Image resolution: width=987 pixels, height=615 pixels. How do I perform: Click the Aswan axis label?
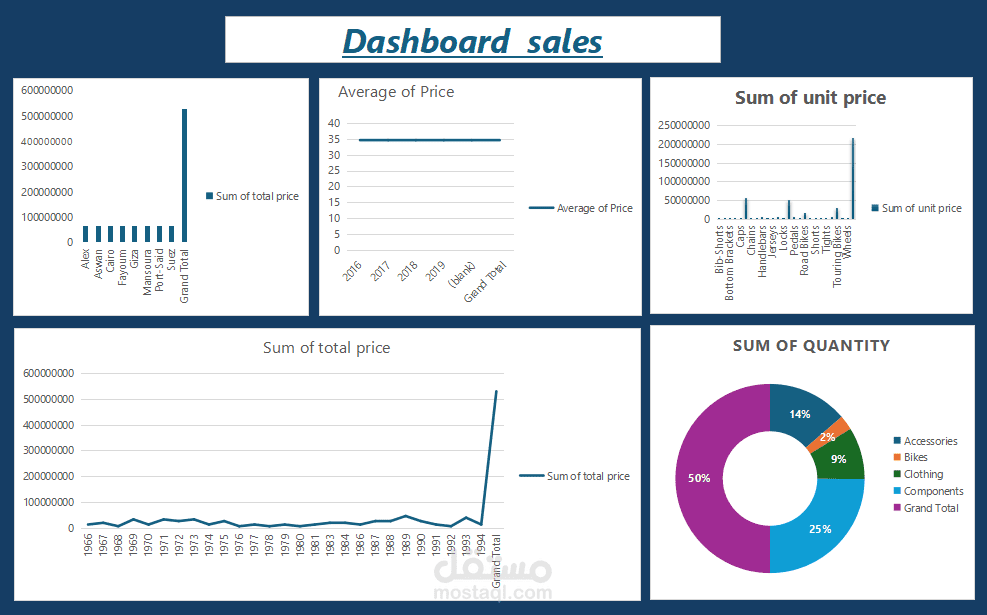98,264
